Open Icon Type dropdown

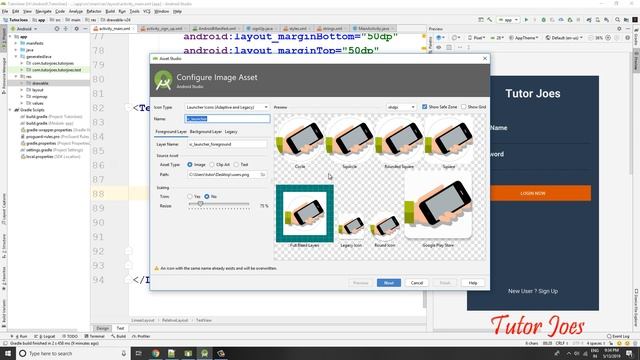[x=227, y=107]
